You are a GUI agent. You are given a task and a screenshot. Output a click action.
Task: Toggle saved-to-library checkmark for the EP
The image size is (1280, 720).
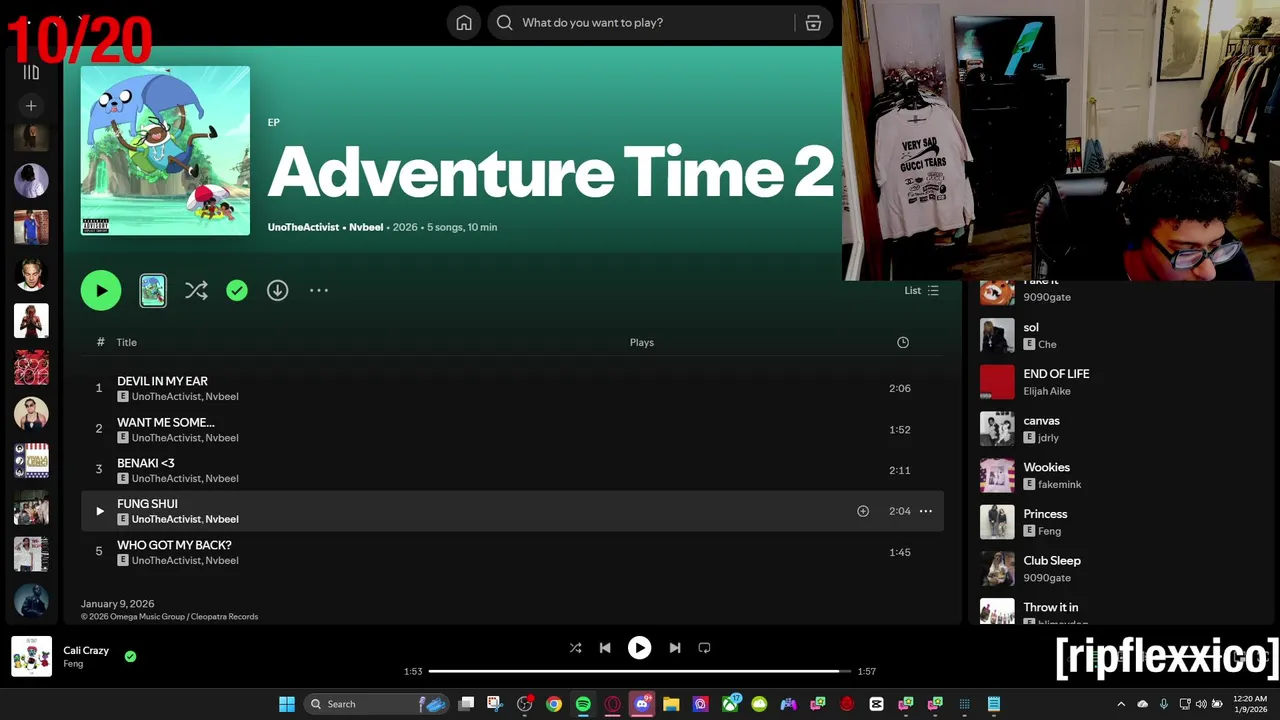click(237, 290)
